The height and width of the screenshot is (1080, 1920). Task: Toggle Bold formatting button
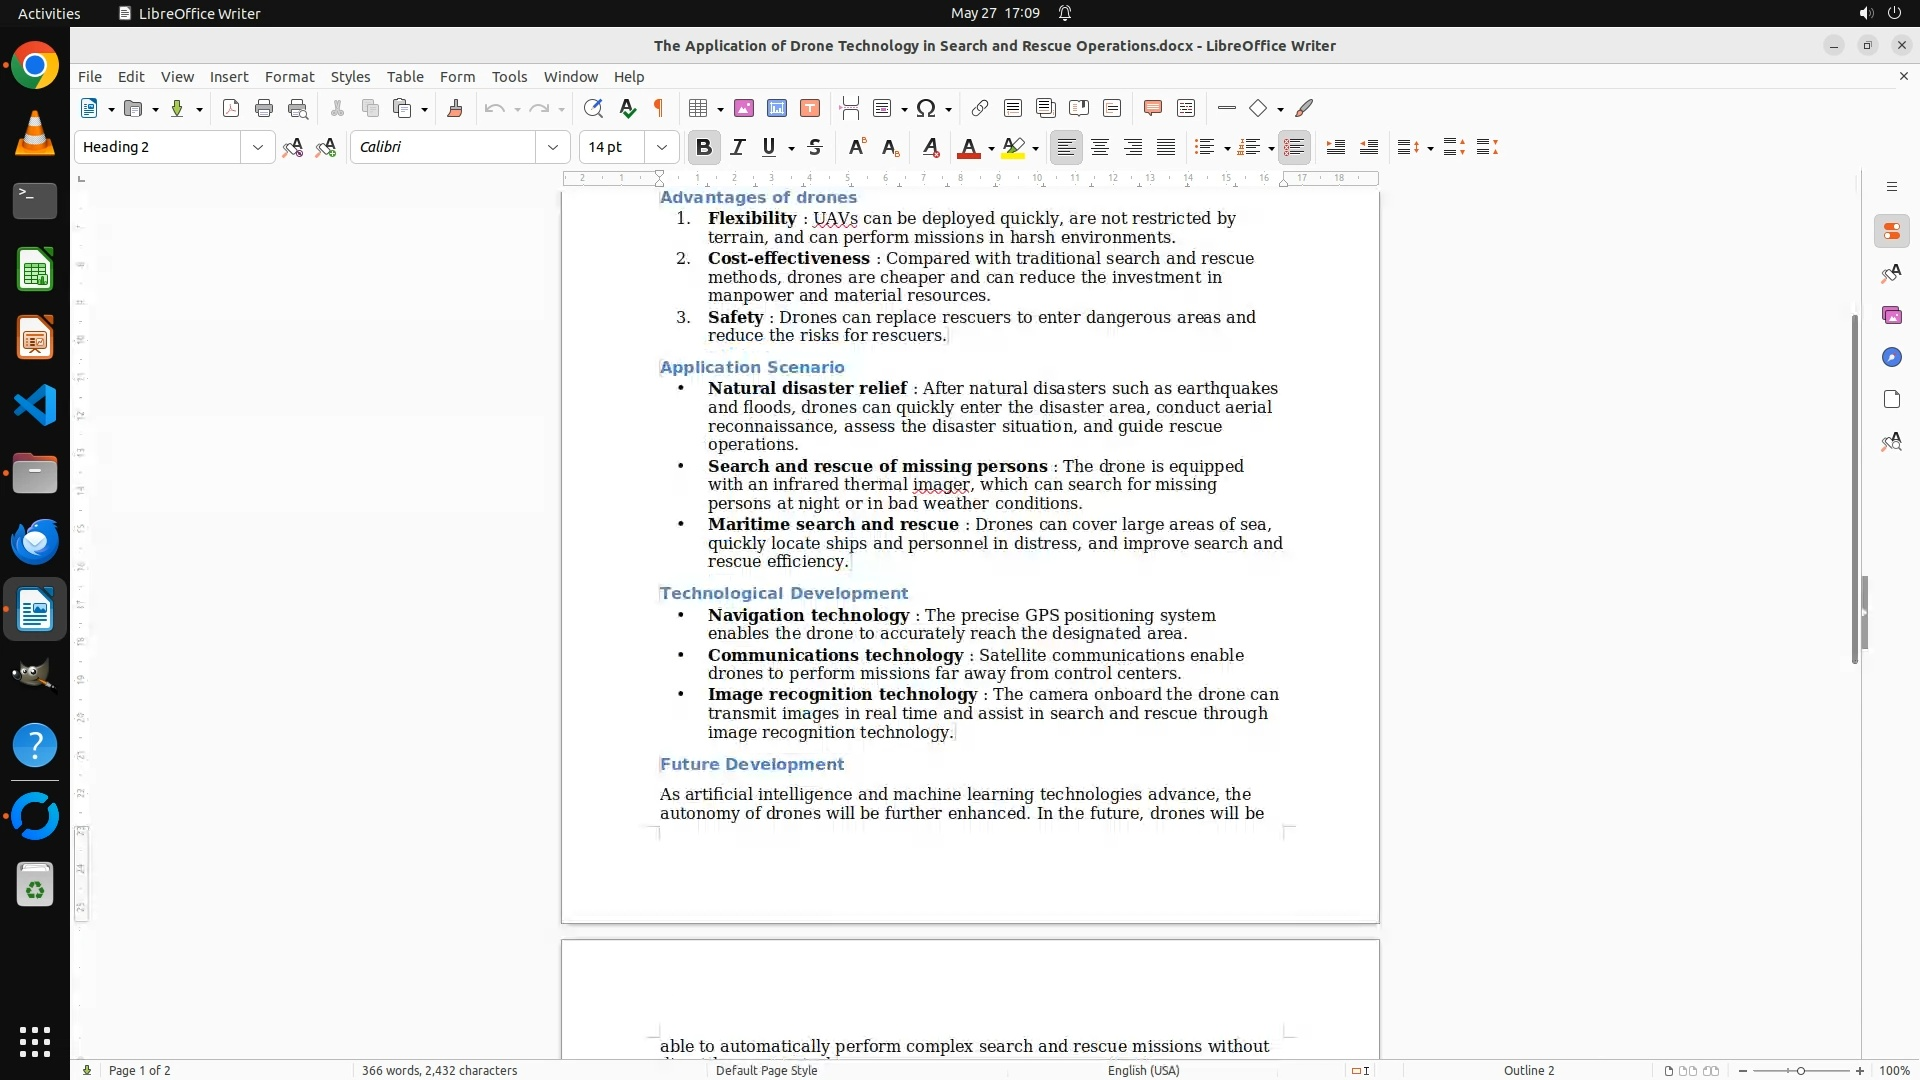pyautogui.click(x=704, y=147)
